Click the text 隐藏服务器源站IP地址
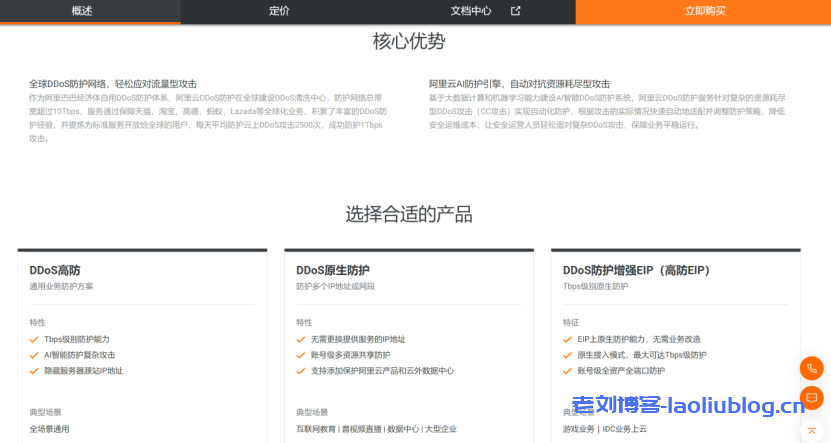Viewport: 831px width, 443px height. [83, 371]
